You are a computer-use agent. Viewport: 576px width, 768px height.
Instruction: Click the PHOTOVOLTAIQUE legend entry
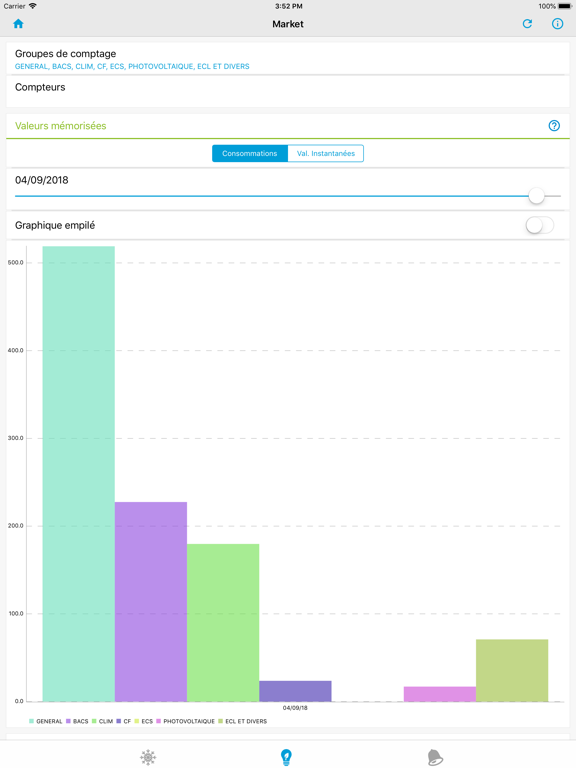pos(186,721)
